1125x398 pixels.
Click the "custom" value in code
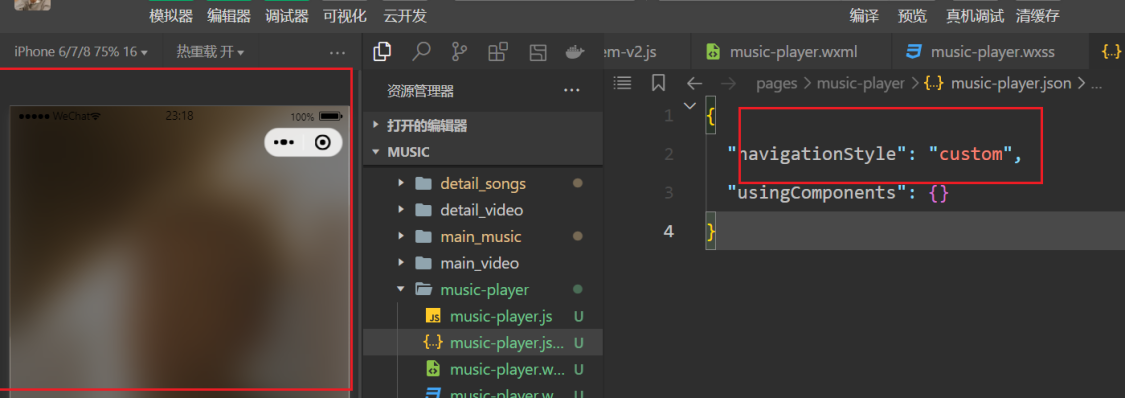(x=970, y=153)
